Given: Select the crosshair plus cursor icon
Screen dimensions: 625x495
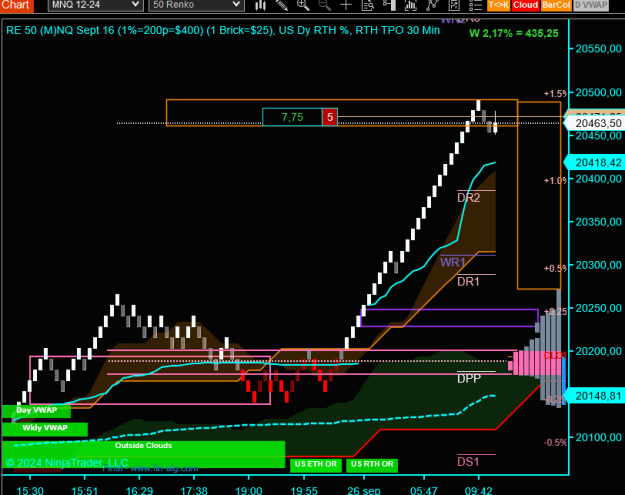Looking at the screenshot, I should pos(346,5).
